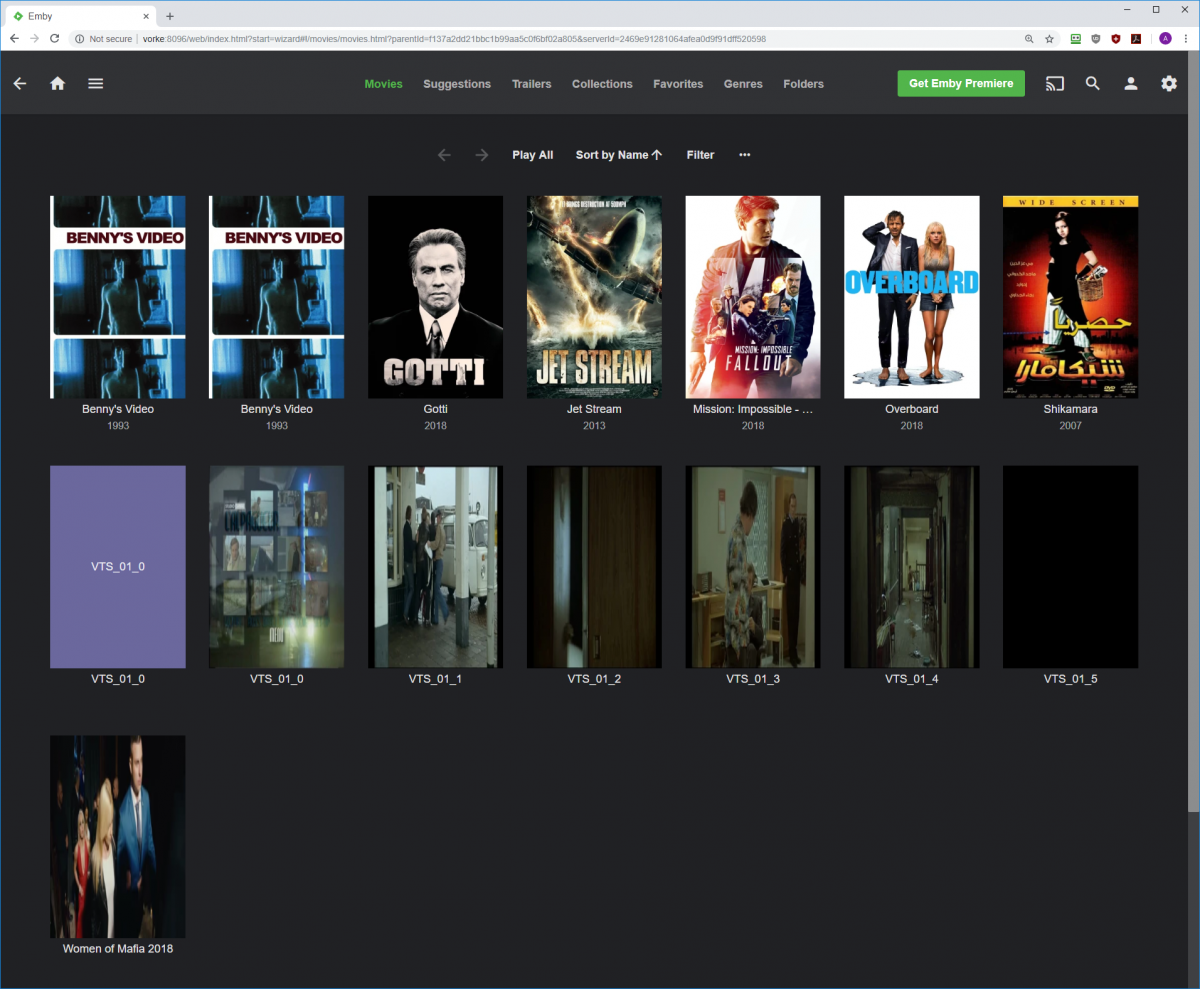
Task: Click the red PDF extension icon
Action: coord(1136,38)
